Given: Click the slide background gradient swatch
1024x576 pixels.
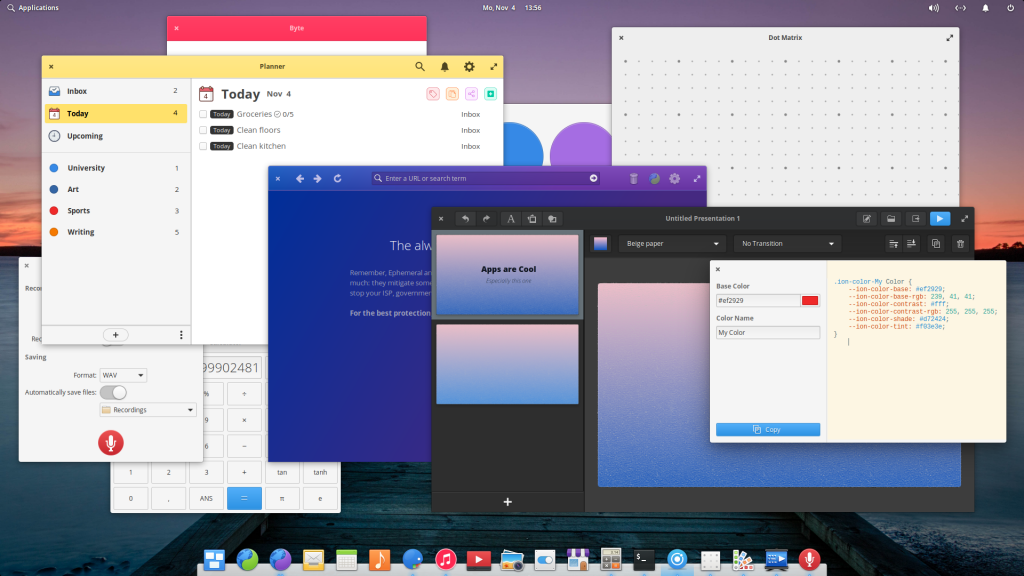Looking at the screenshot, I should click(600, 244).
